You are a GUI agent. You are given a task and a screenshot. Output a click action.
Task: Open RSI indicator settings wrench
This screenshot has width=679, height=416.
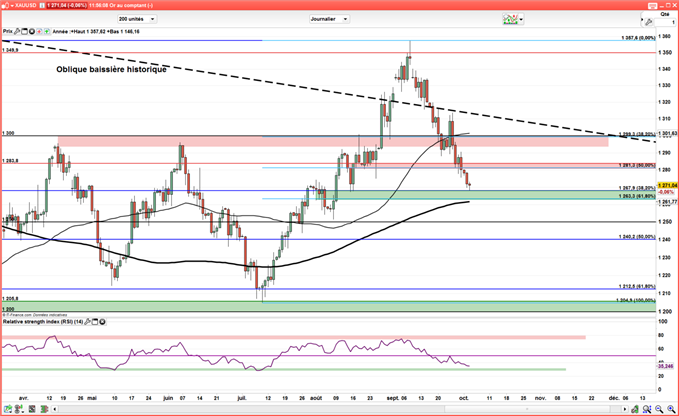87,322
